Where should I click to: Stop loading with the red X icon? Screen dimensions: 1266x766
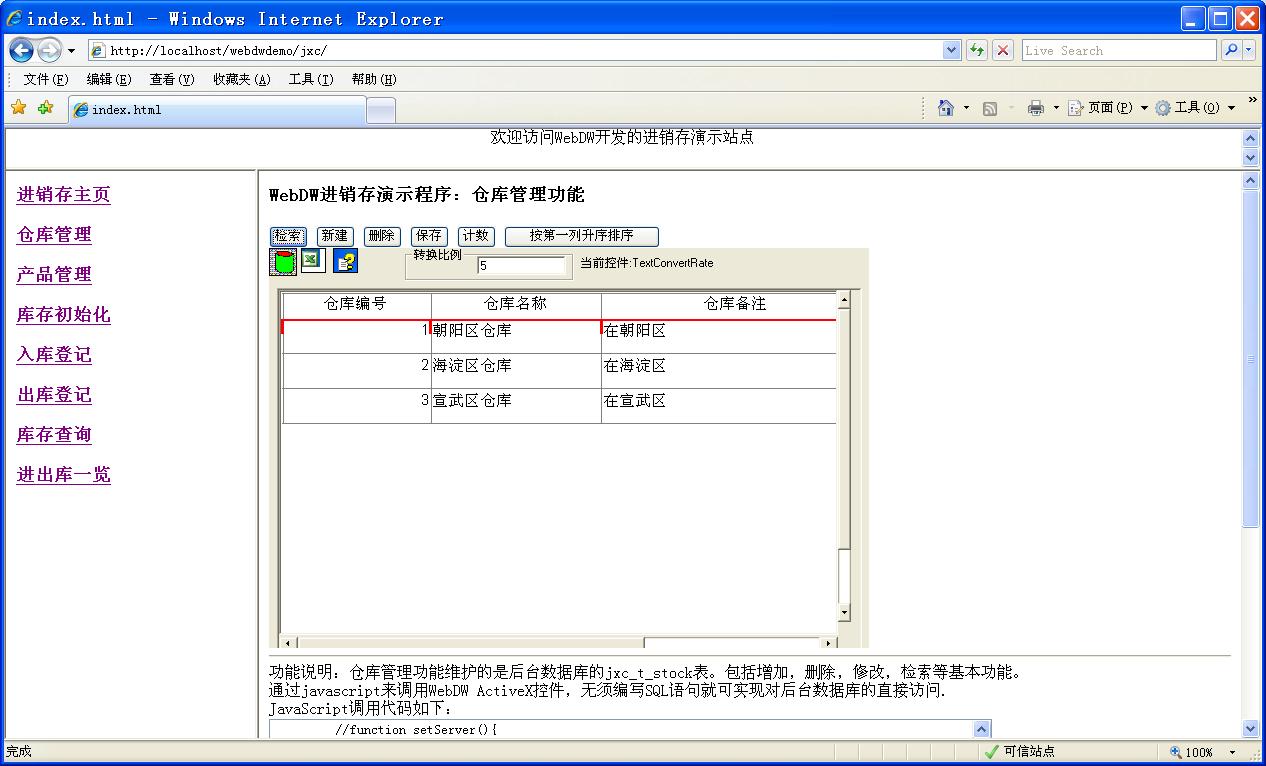(x=1003, y=50)
